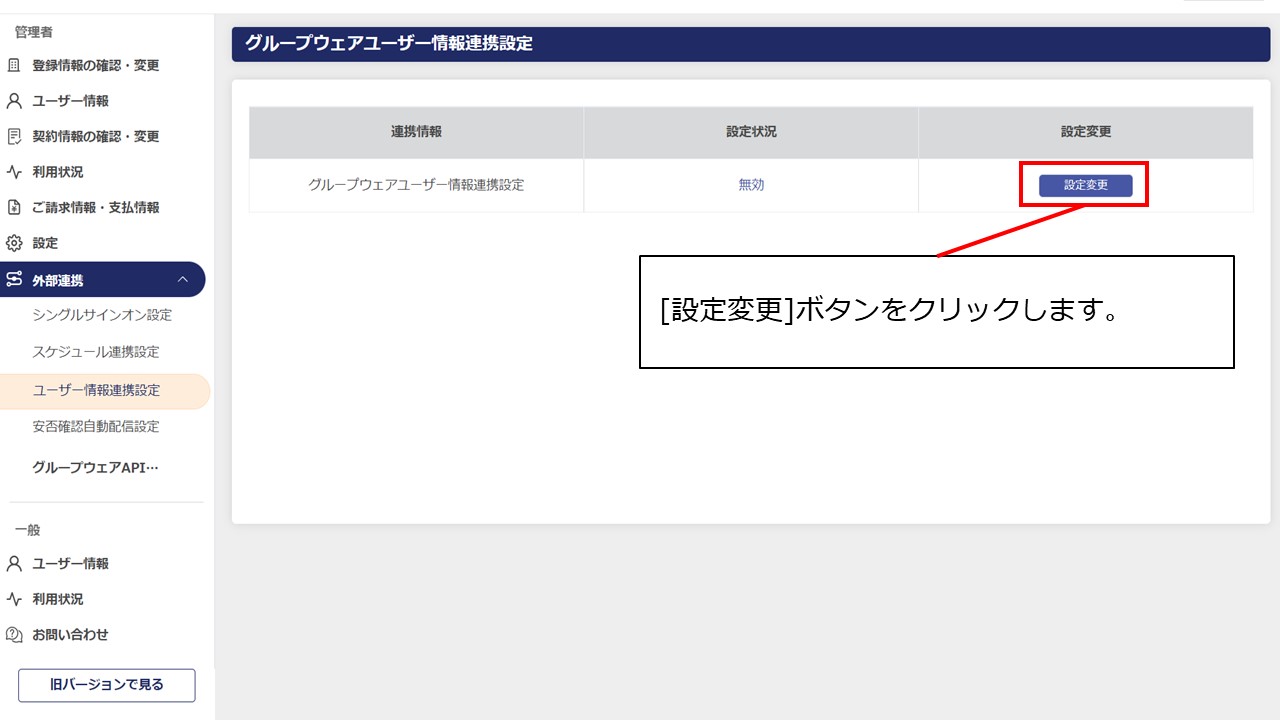Click the 契約情報の確認・変更 contract icon
Screen dimensions: 1280x720
[x=14, y=136]
